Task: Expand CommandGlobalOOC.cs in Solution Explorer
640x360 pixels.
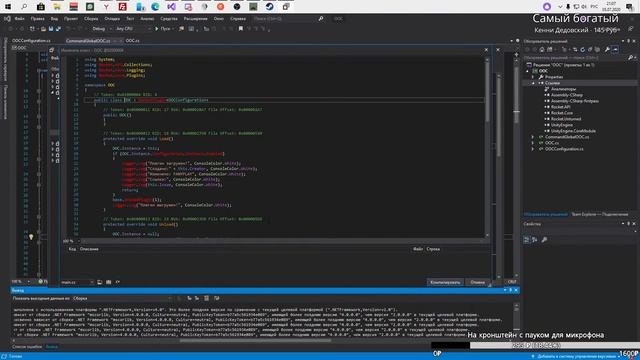Action: pos(533,137)
